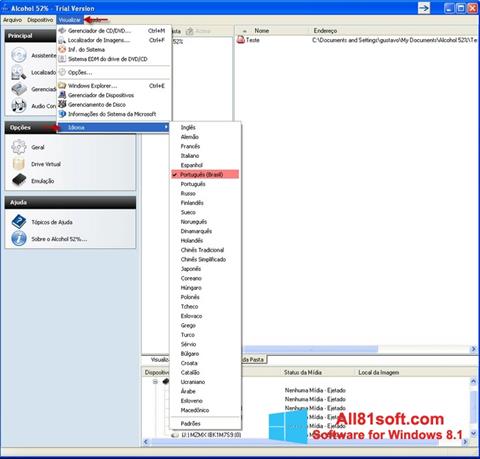Click the Microsoft system information icon
Viewport: 480px width, 459px height.
[x=62, y=114]
